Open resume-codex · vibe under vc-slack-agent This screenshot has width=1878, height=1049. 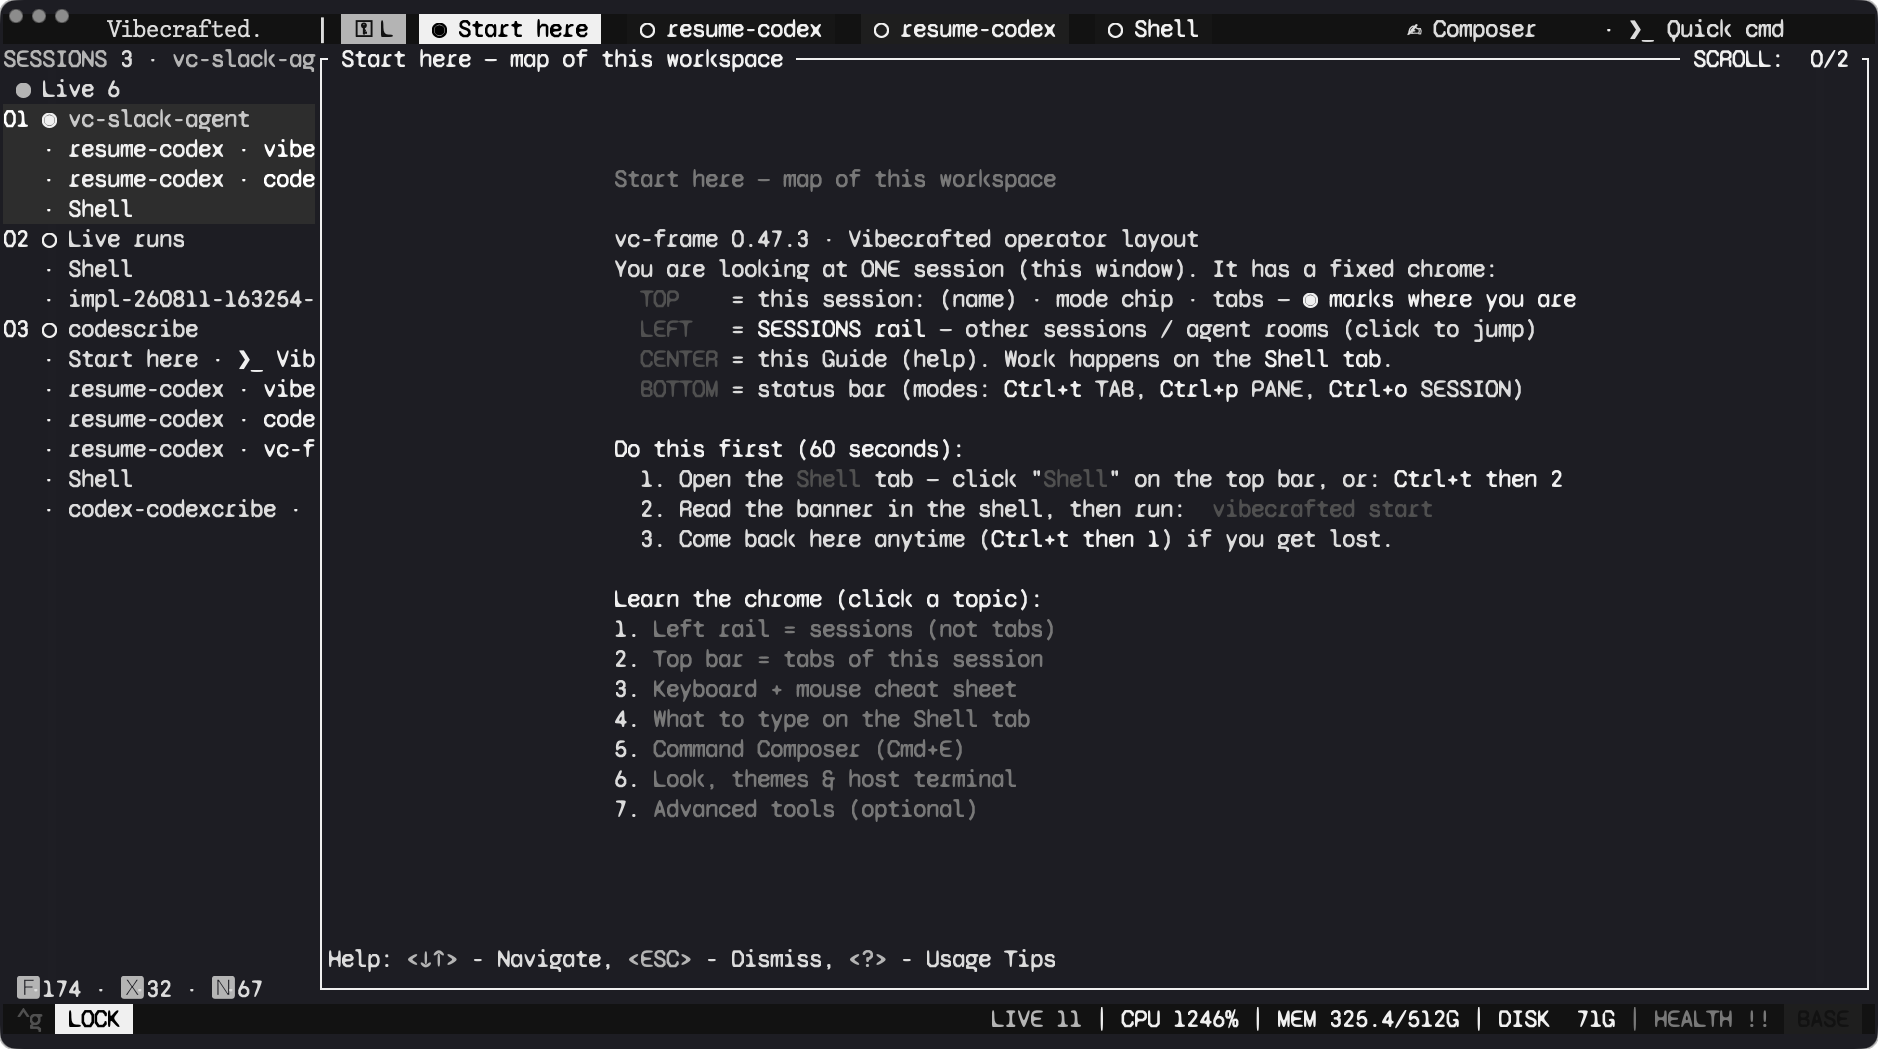[x=191, y=149]
